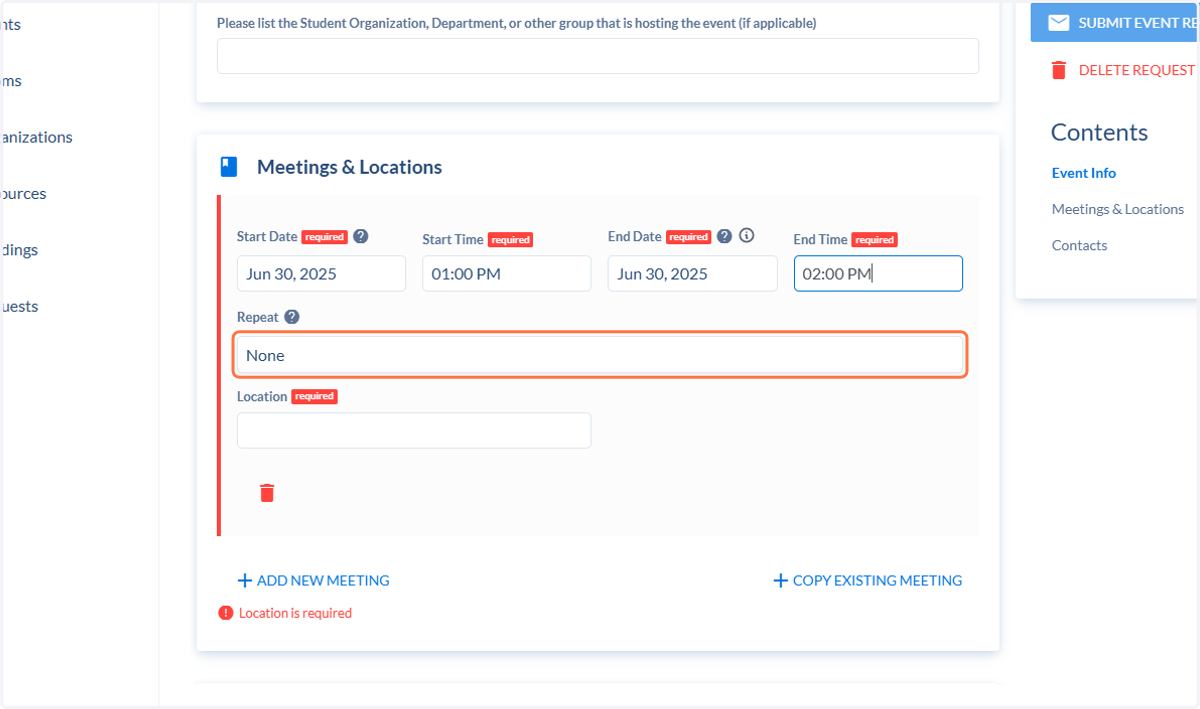The height and width of the screenshot is (709, 1200).
Task: Open the sidebar item ending in 'anizations'
Action: pos(36,137)
